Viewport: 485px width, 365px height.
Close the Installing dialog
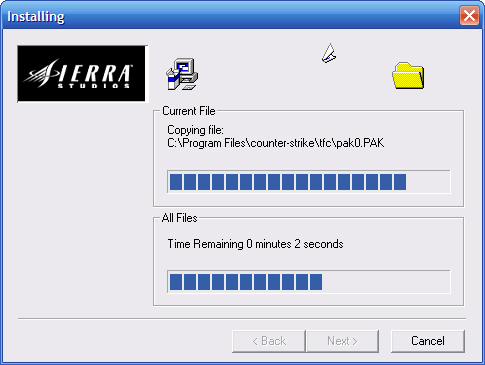[x=469, y=16]
